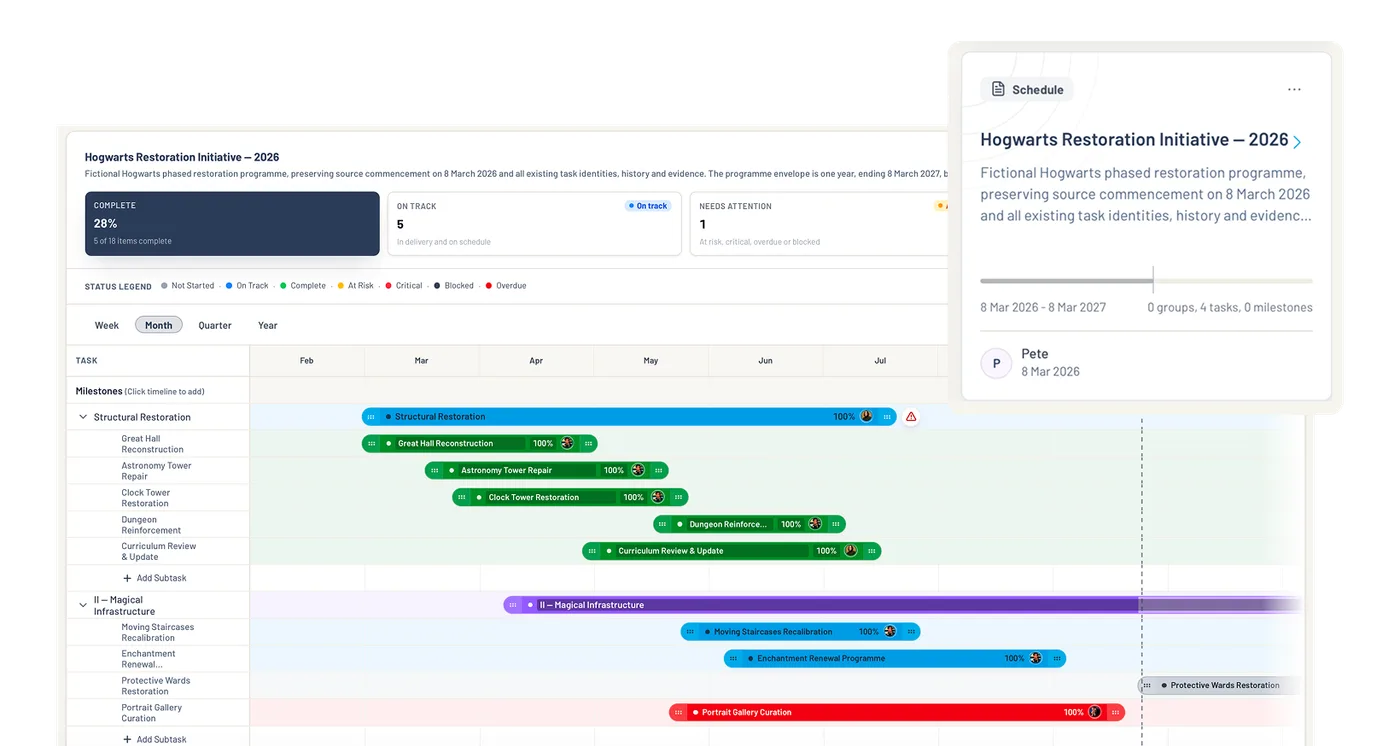Click the Mar month header on the timeline

[422, 361]
